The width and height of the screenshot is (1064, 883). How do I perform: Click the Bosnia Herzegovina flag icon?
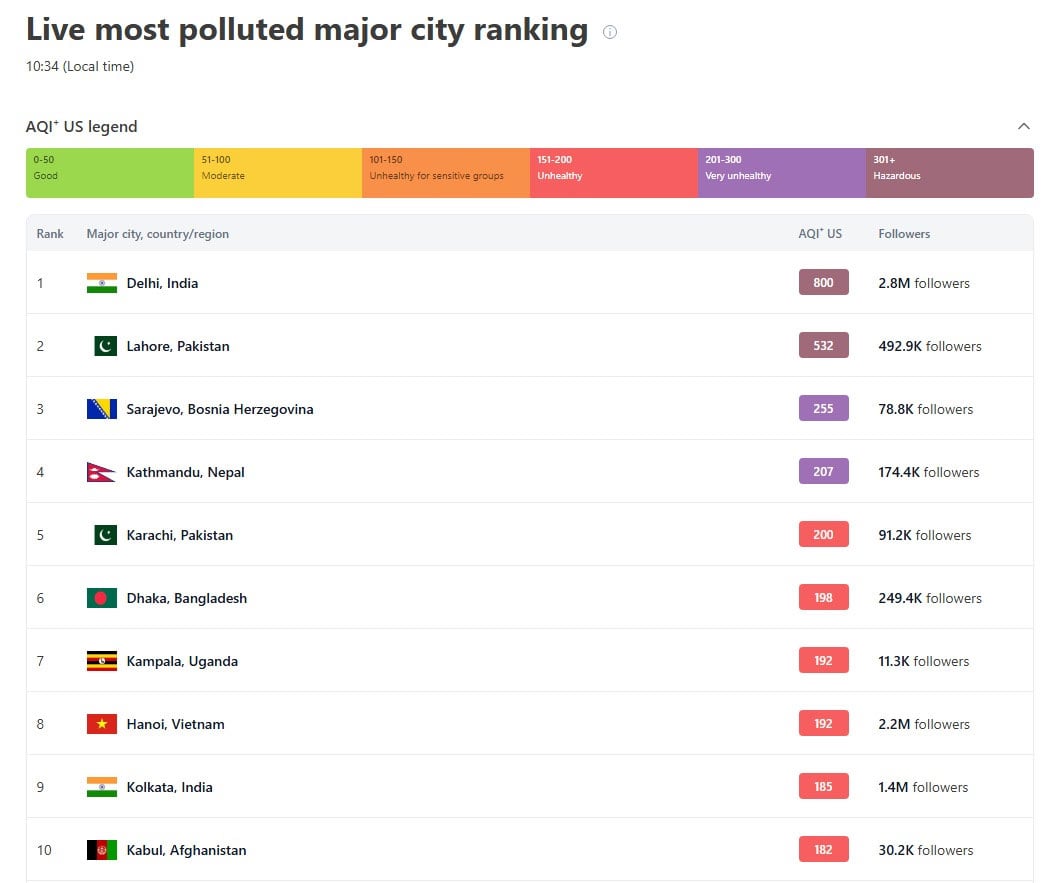(x=102, y=409)
